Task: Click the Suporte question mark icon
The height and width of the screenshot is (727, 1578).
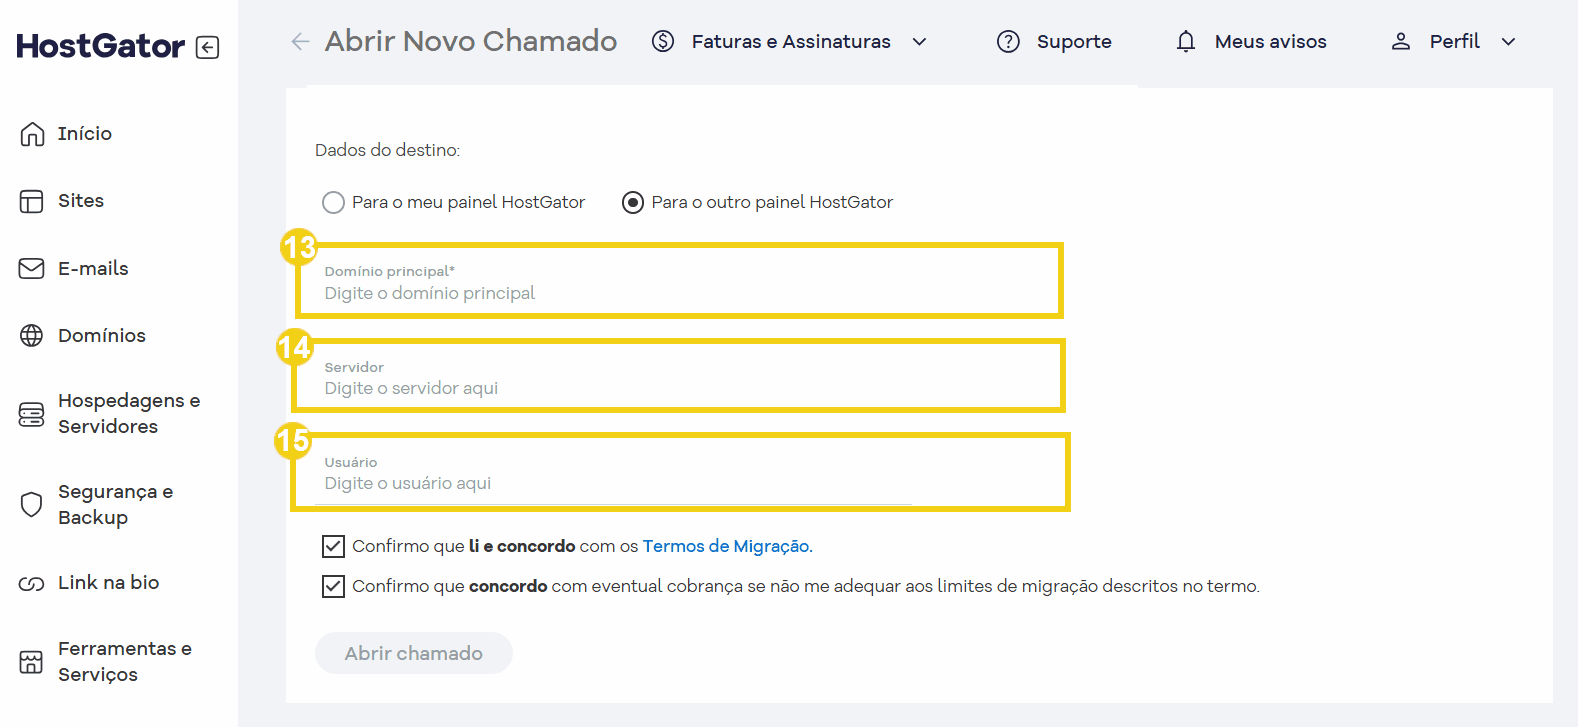Action: [1009, 41]
